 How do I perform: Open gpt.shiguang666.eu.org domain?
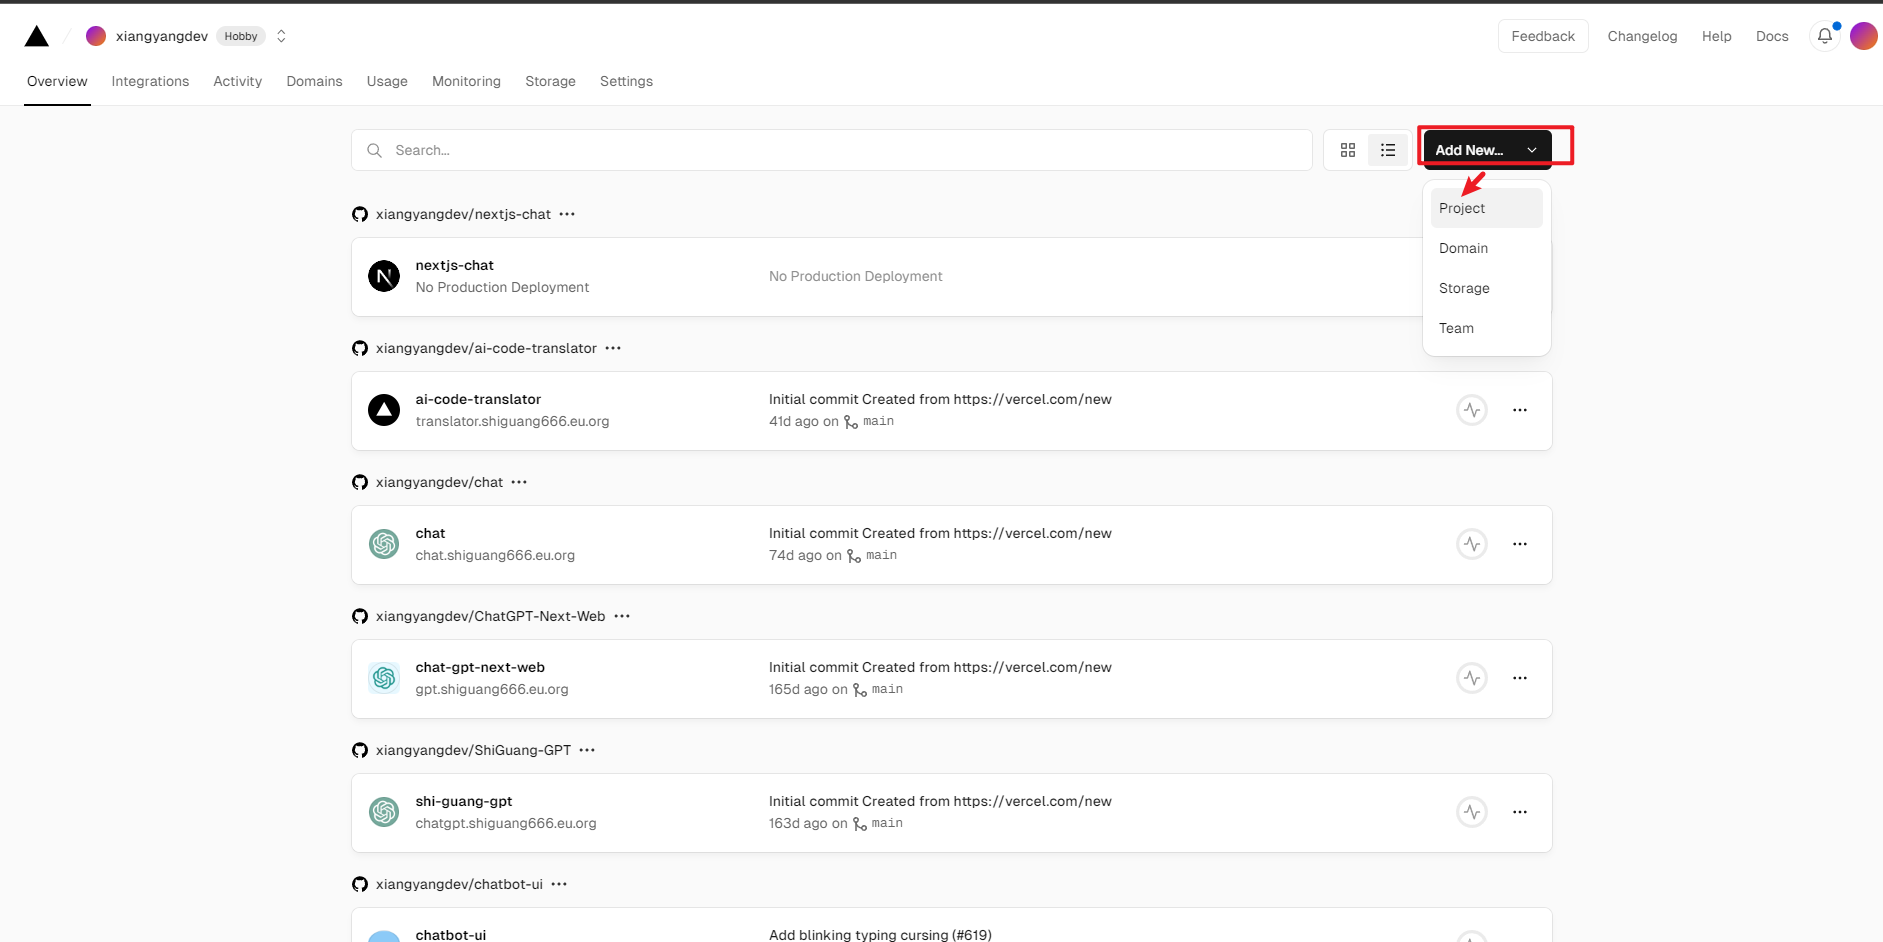tap(492, 689)
